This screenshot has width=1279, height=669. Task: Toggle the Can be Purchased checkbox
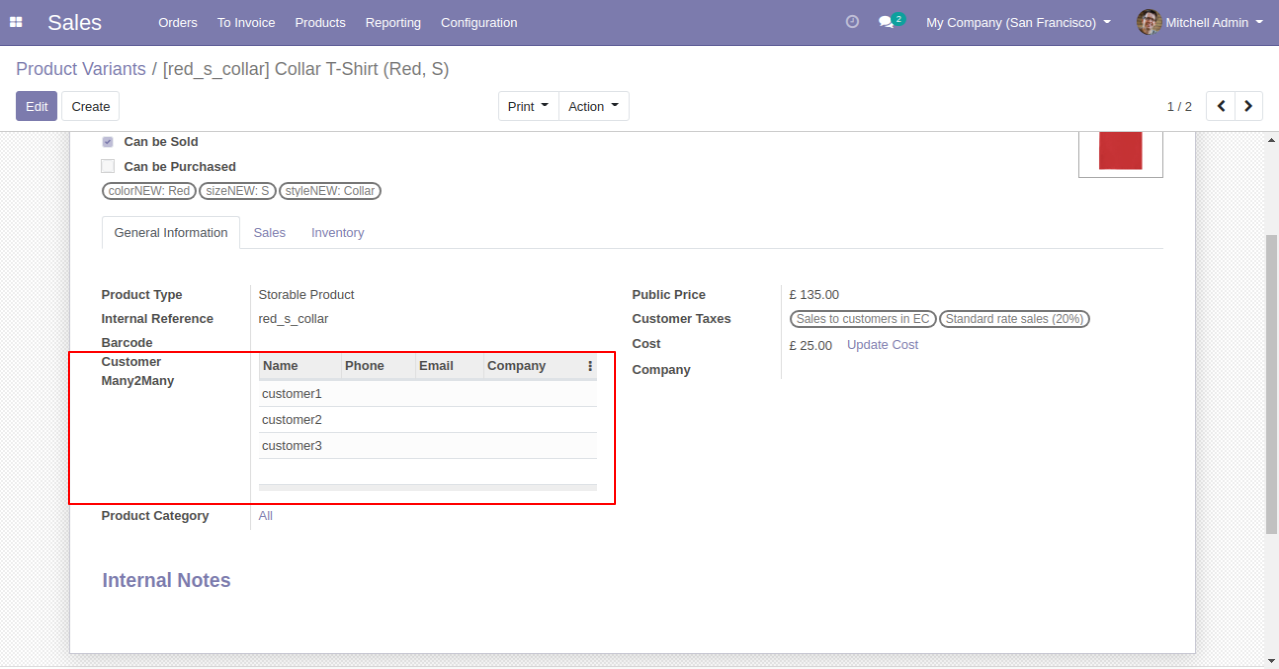pyautogui.click(x=108, y=166)
